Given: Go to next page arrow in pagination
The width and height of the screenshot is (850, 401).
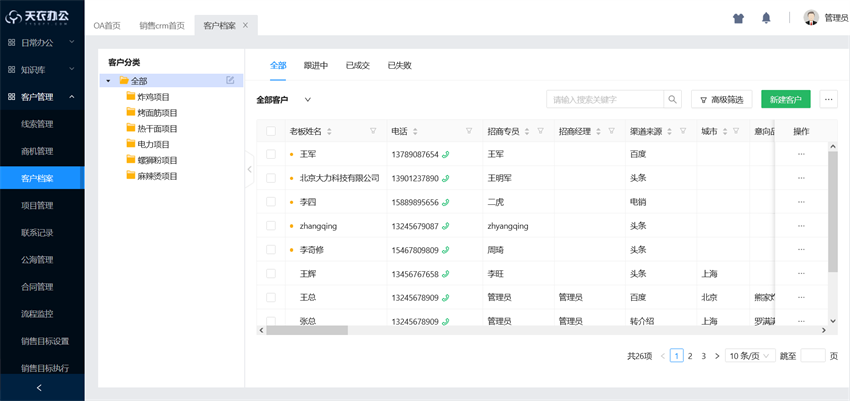Looking at the screenshot, I should click(x=717, y=356).
